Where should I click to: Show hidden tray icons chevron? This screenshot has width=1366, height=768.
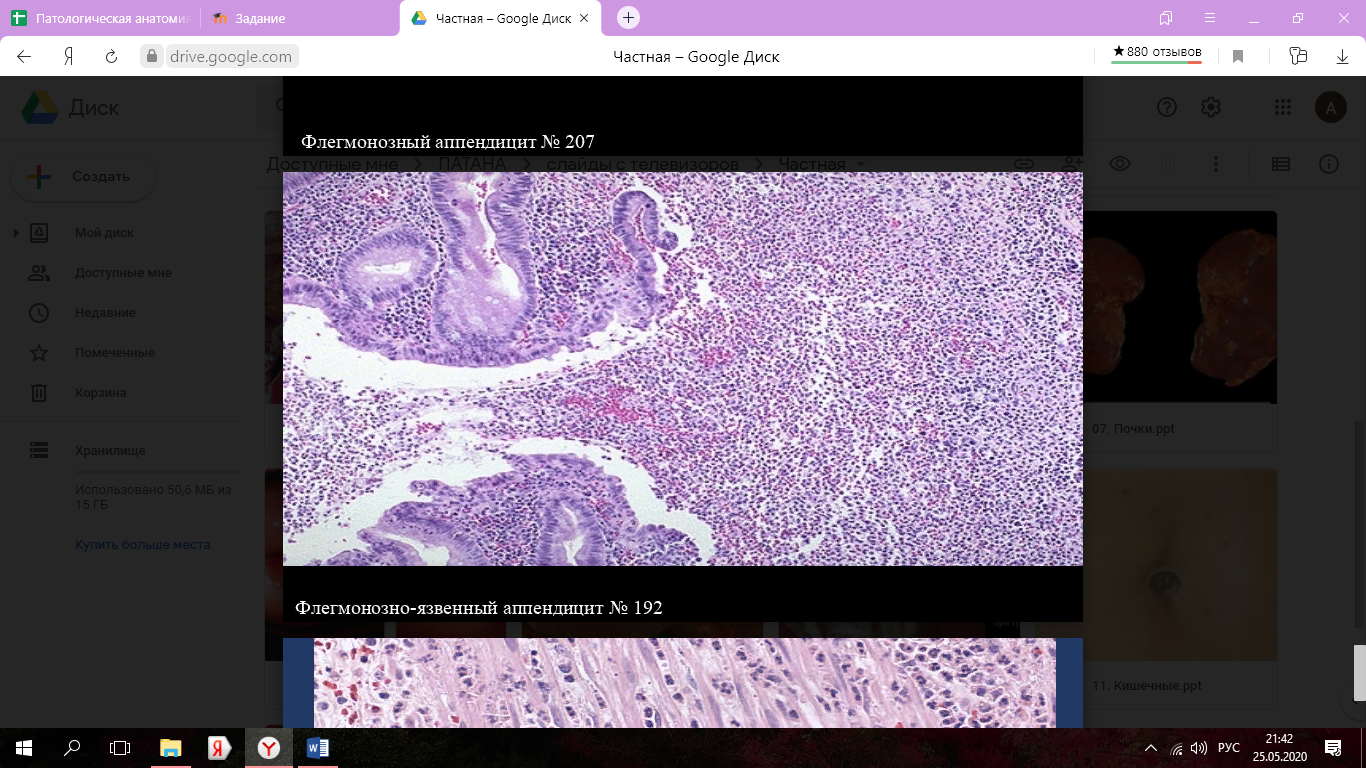point(1150,748)
